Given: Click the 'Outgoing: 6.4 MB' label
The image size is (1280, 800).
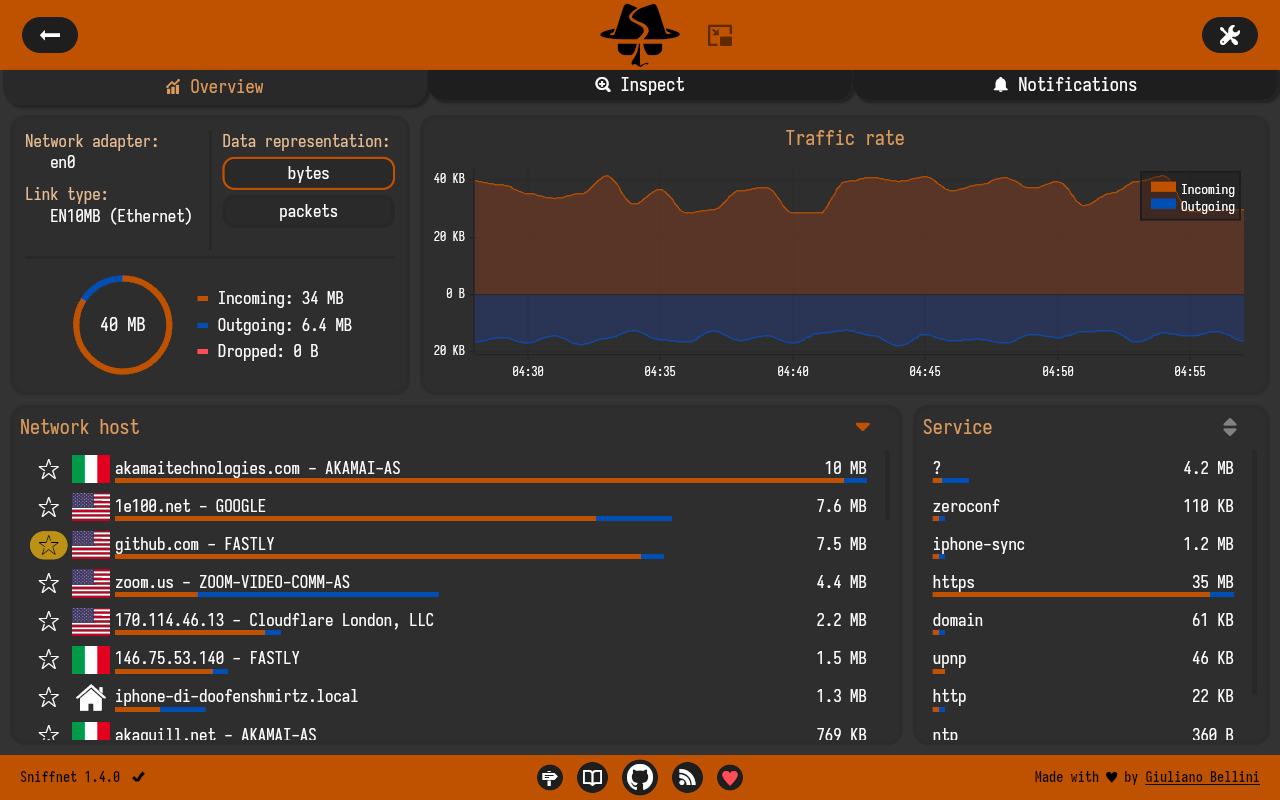Looking at the screenshot, I should tap(285, 325).
